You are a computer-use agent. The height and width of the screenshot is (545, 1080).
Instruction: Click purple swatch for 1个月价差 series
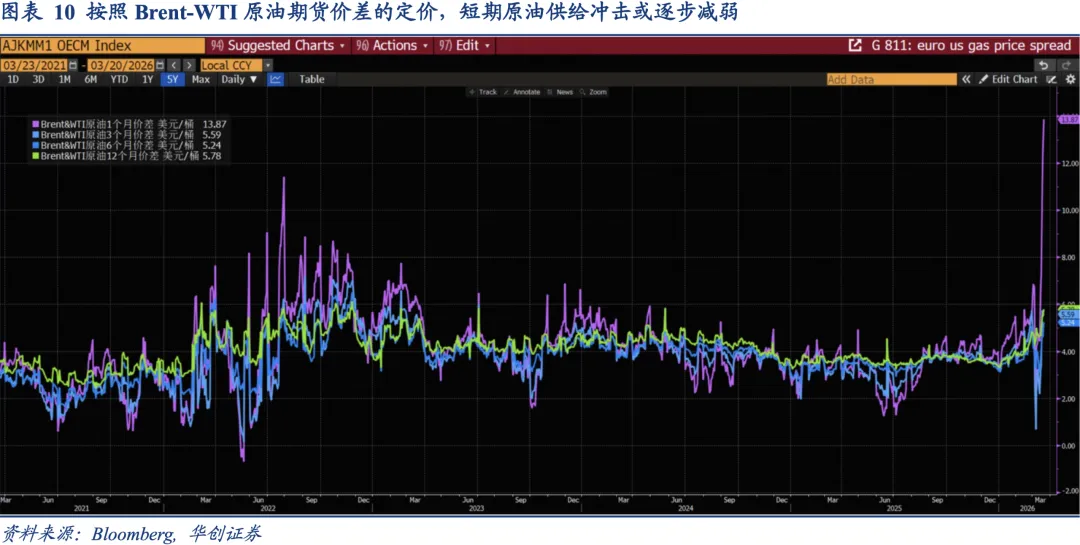(36, 124)
